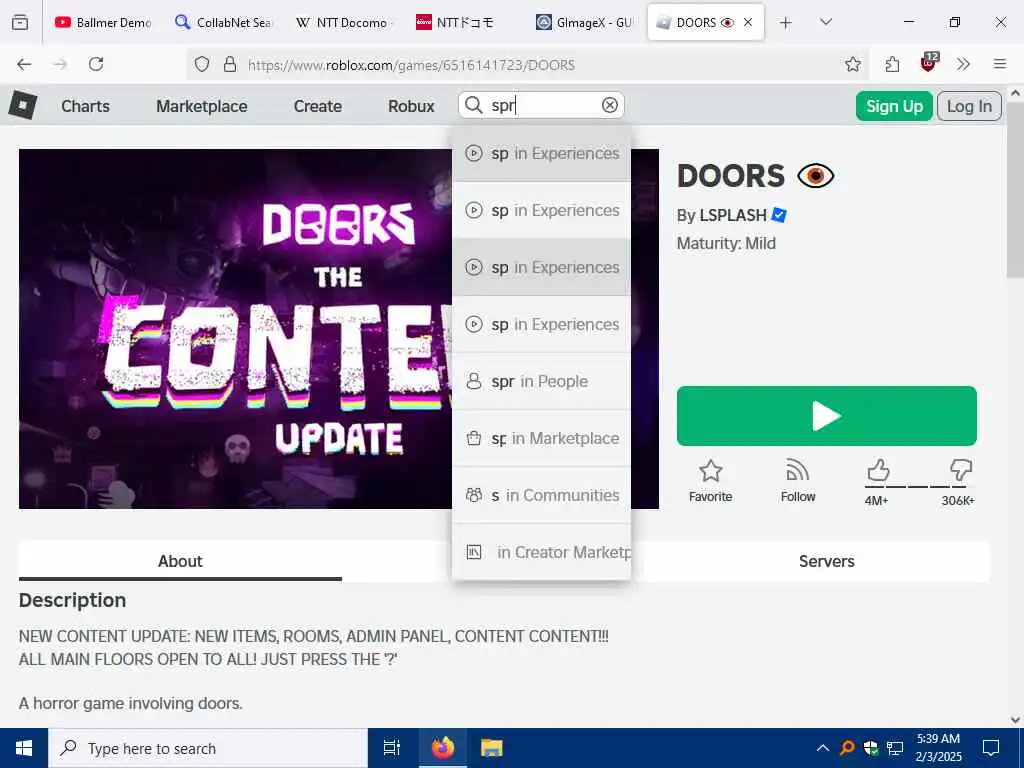Open Firefox View tab manager icon
This screenshot has width=1024, height=768.
click(20, 22)
